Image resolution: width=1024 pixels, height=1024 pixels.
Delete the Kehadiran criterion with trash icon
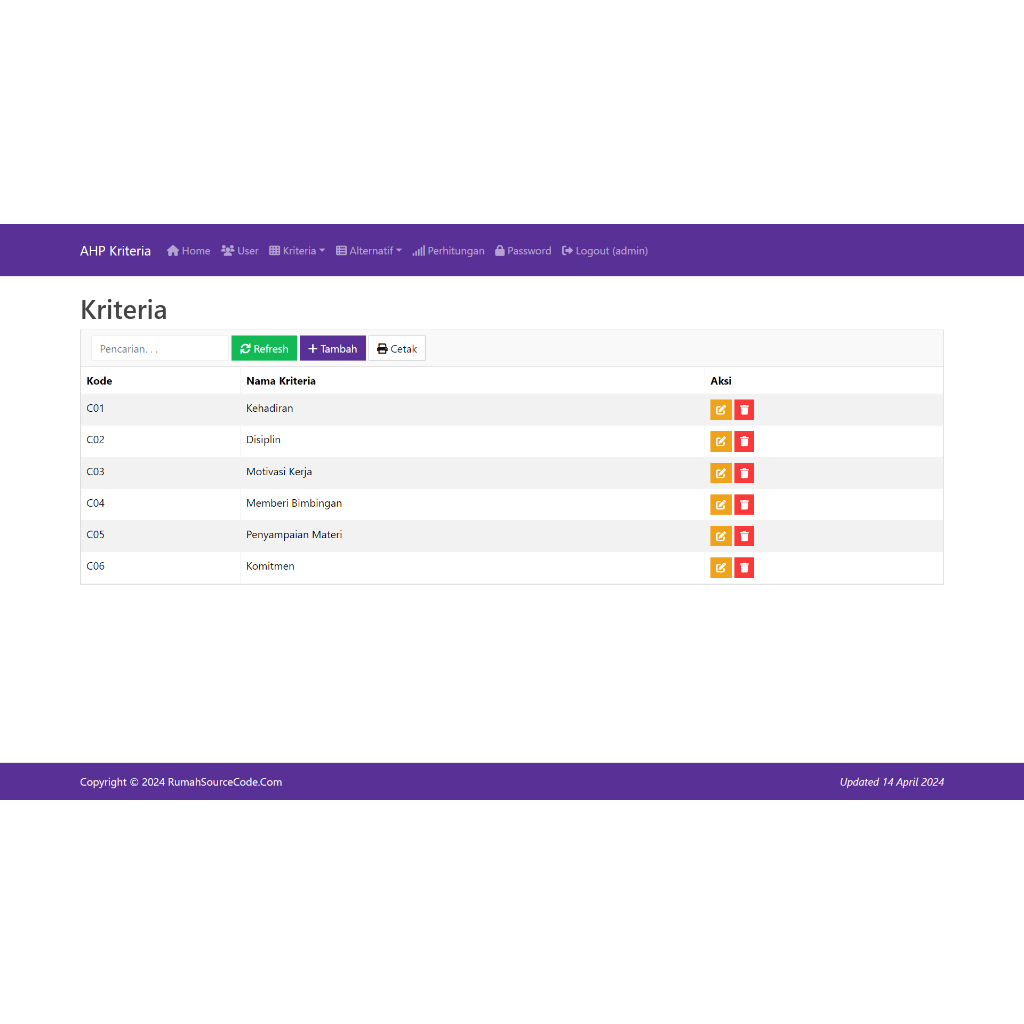744,410
